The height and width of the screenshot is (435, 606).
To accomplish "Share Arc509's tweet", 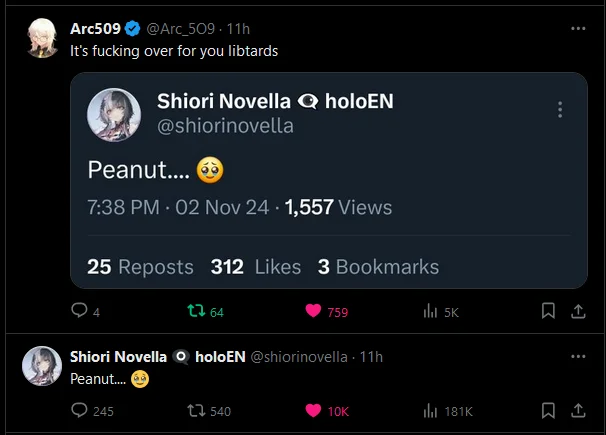I will pyautogui.click(x=578, y=311).
